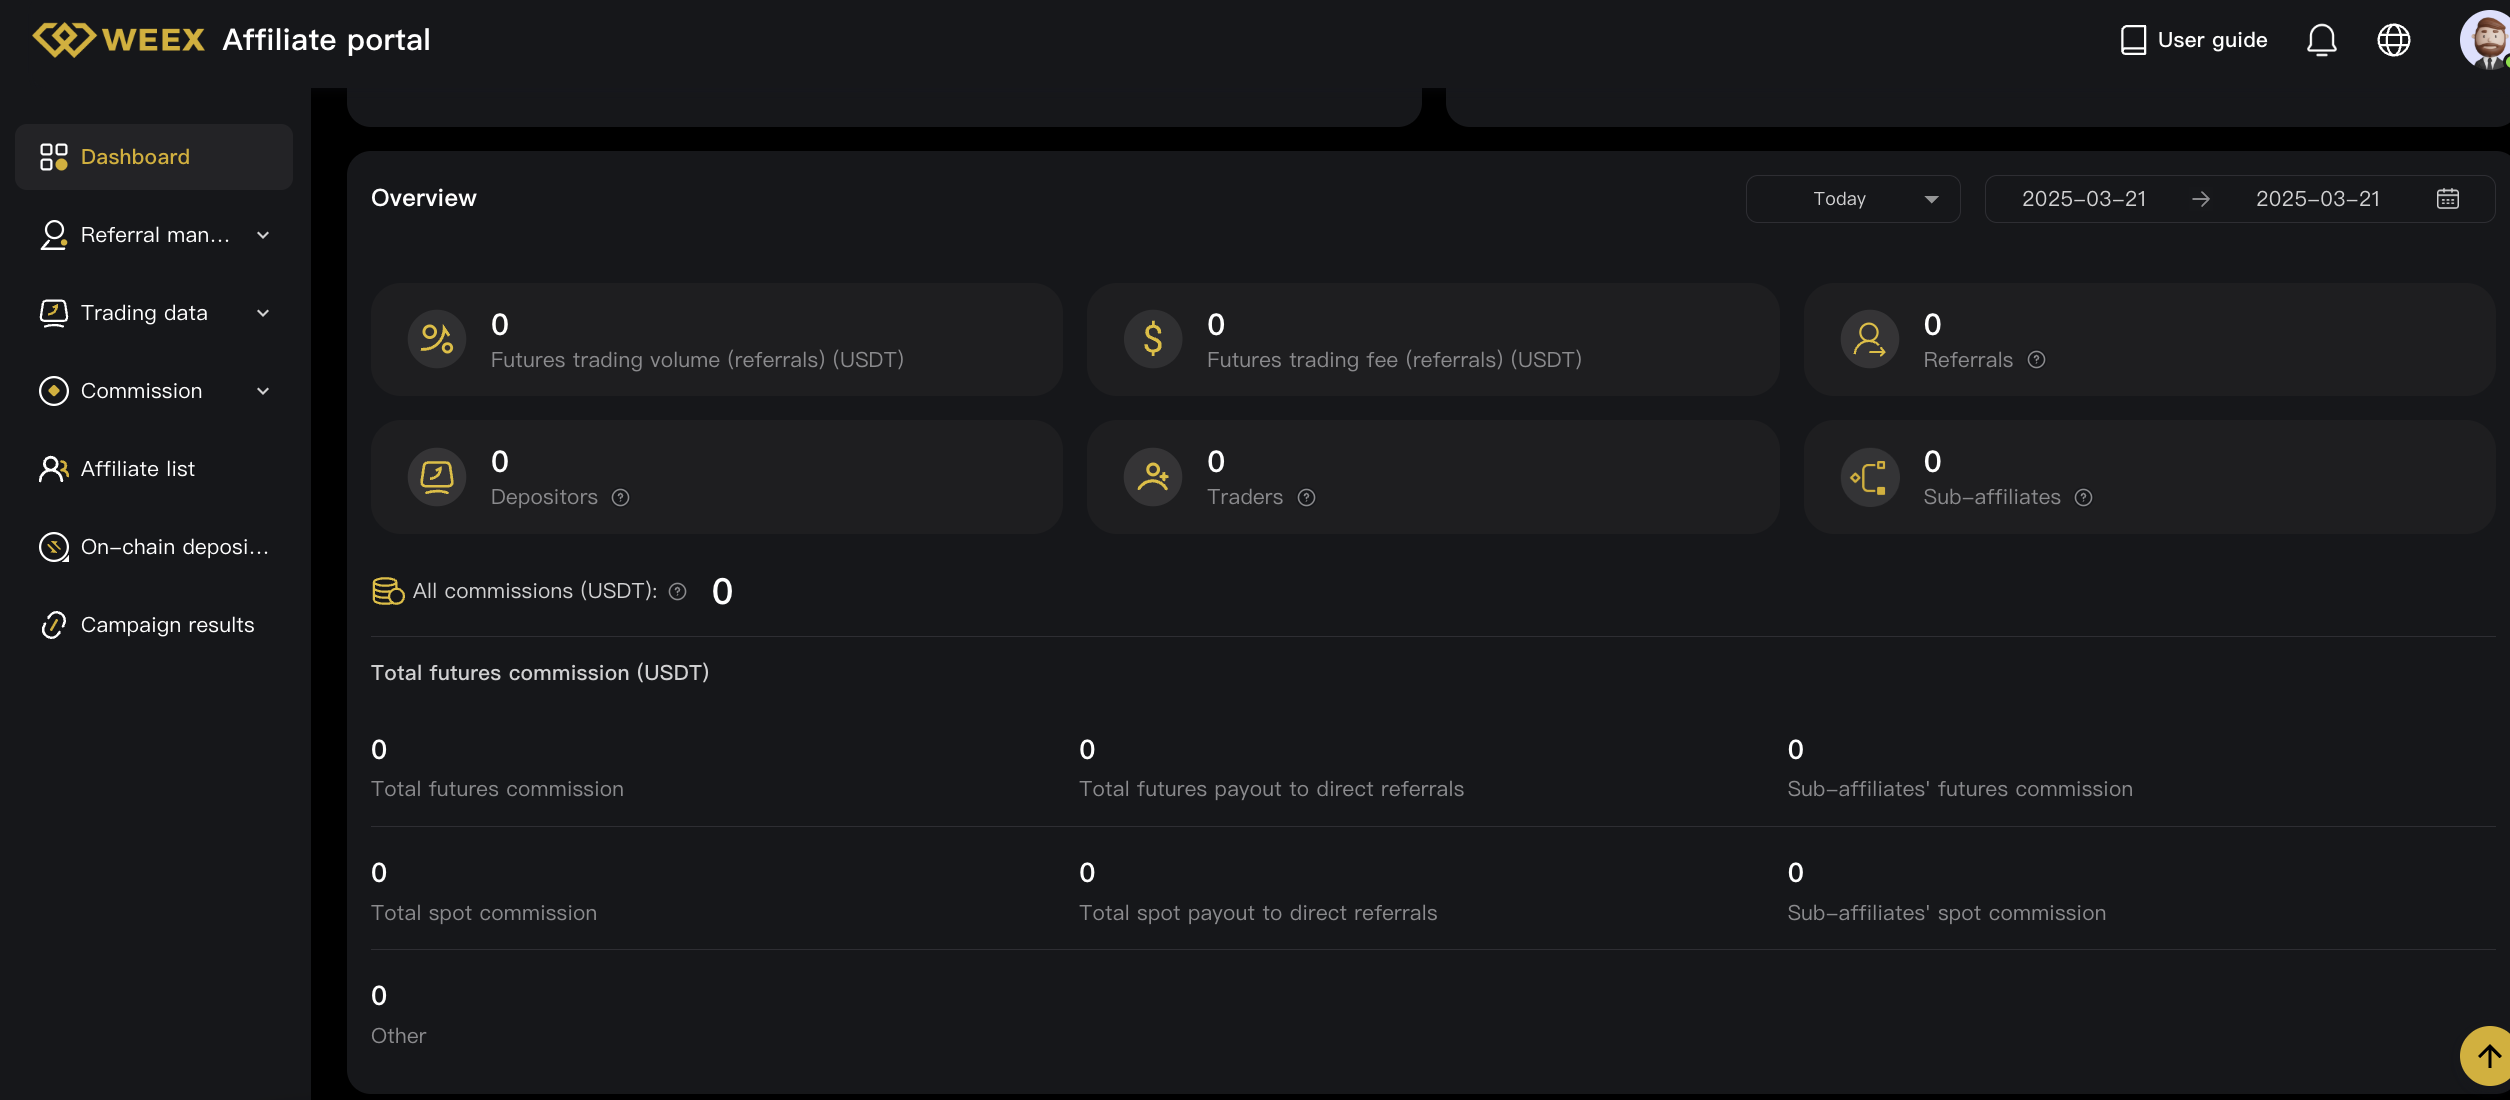Screen dimensions: 2510x1100
Task: Click the Referrals info tooltip icon
Action: 2037,360
